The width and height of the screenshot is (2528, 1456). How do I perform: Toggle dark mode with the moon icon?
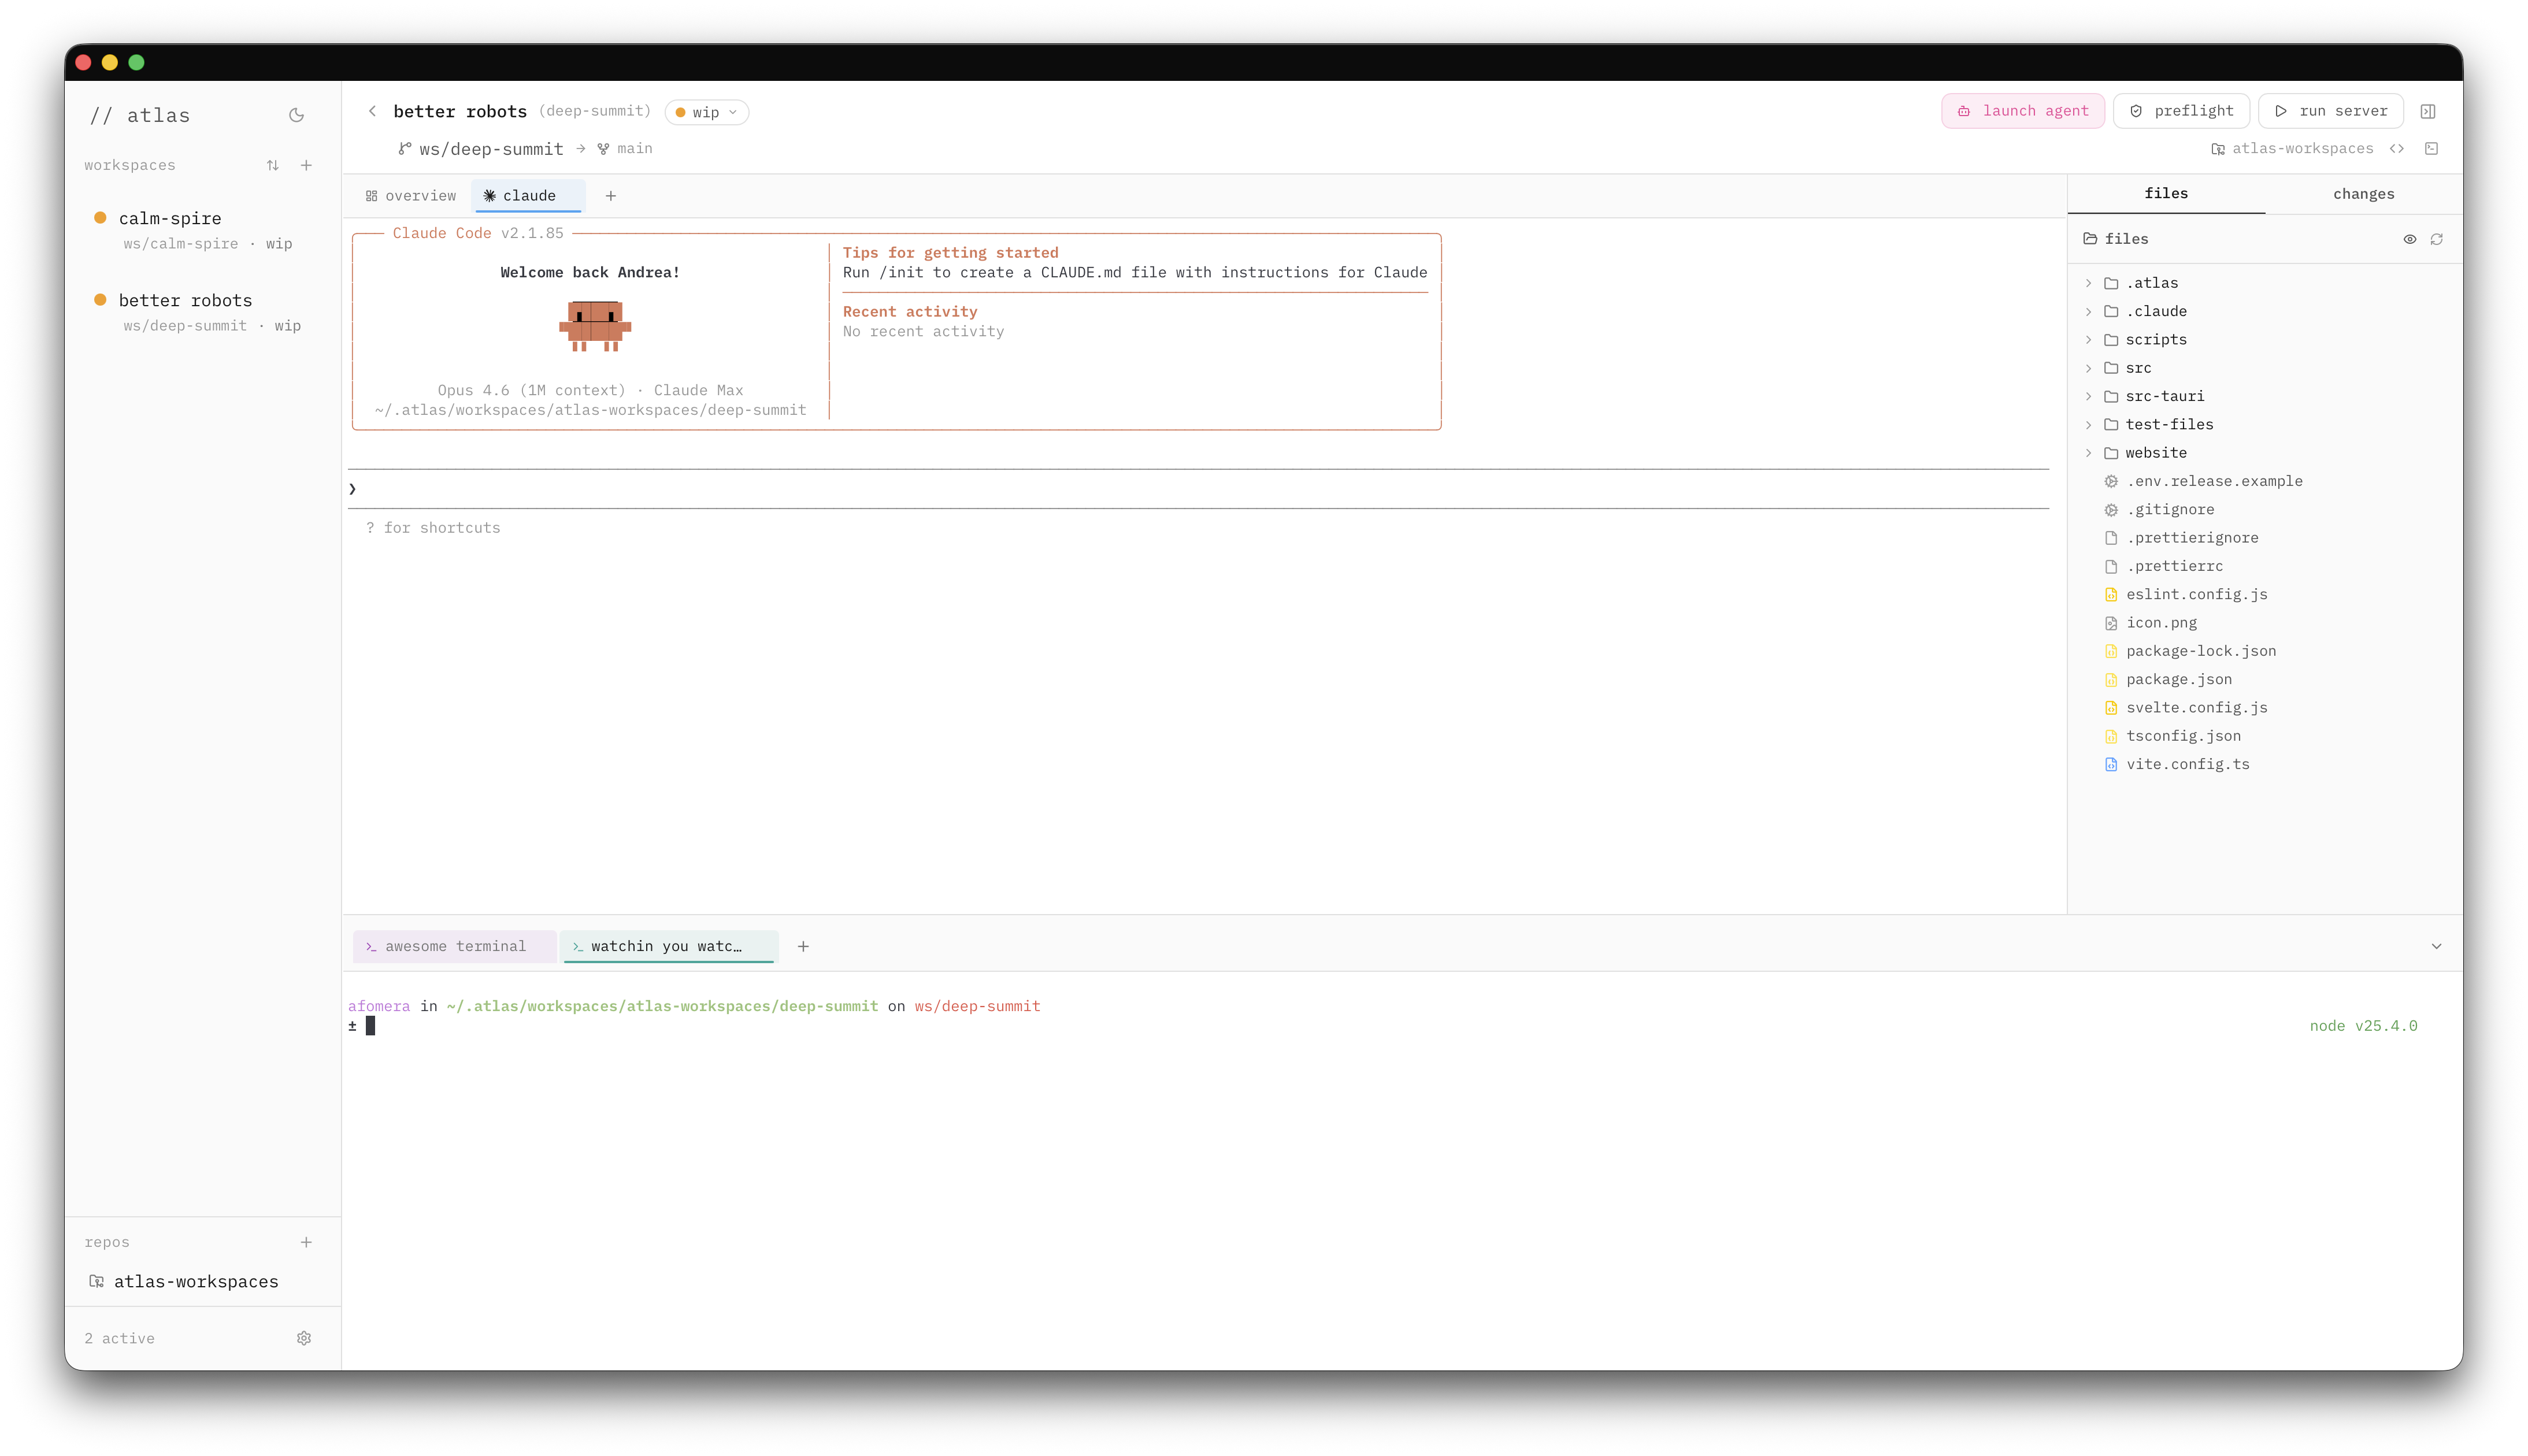tap(296, 115)
